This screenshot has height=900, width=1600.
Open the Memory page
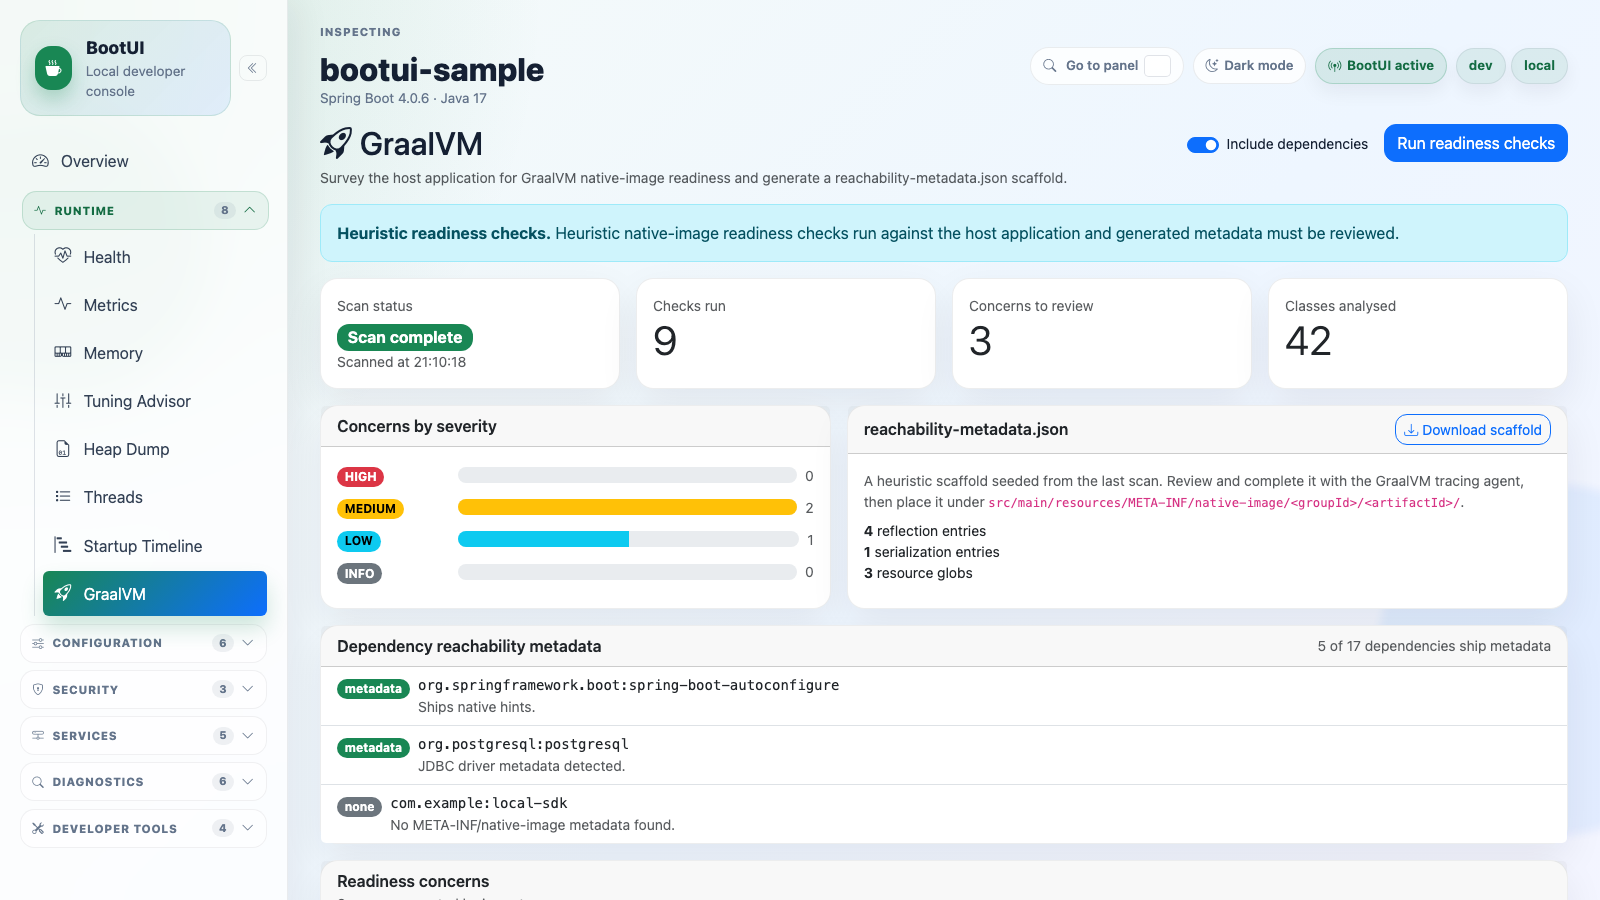[155, 353]
